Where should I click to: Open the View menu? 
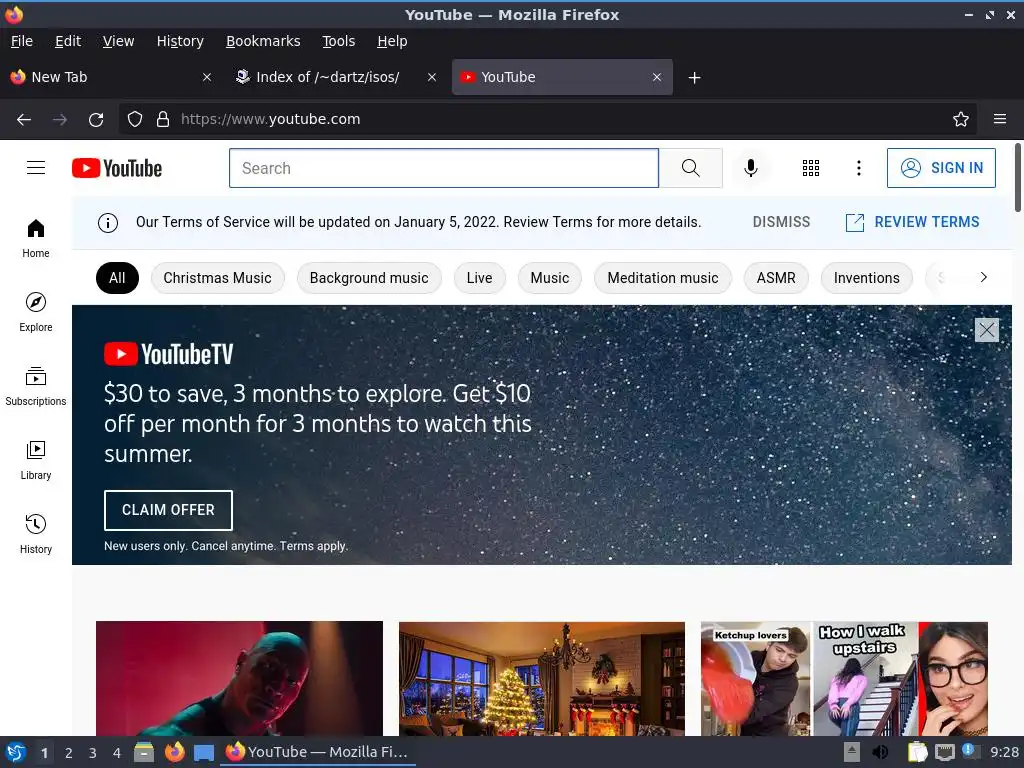118,41
